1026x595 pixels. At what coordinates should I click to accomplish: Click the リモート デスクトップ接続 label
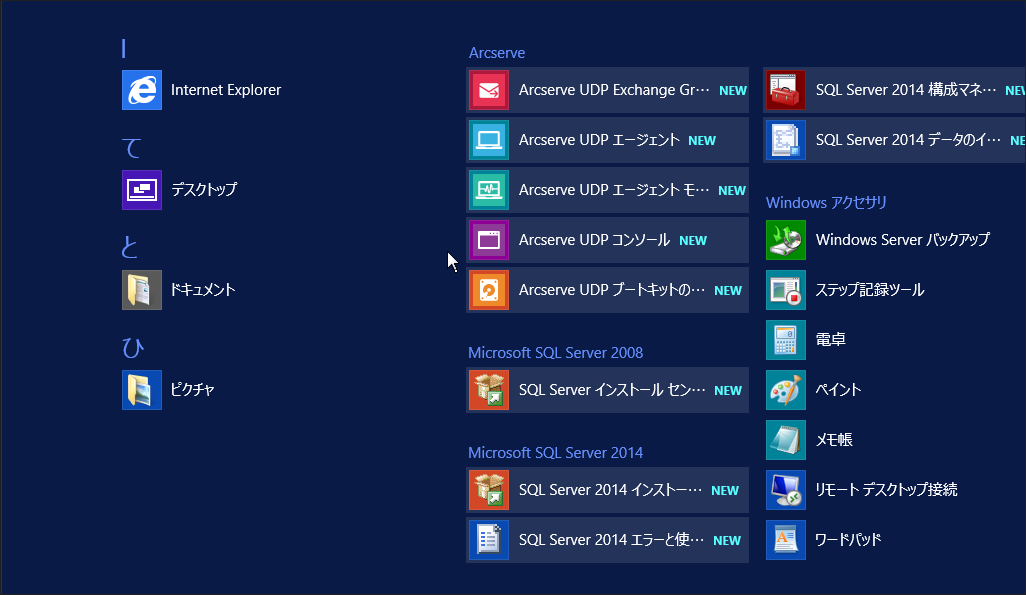(x=886, y=490)
